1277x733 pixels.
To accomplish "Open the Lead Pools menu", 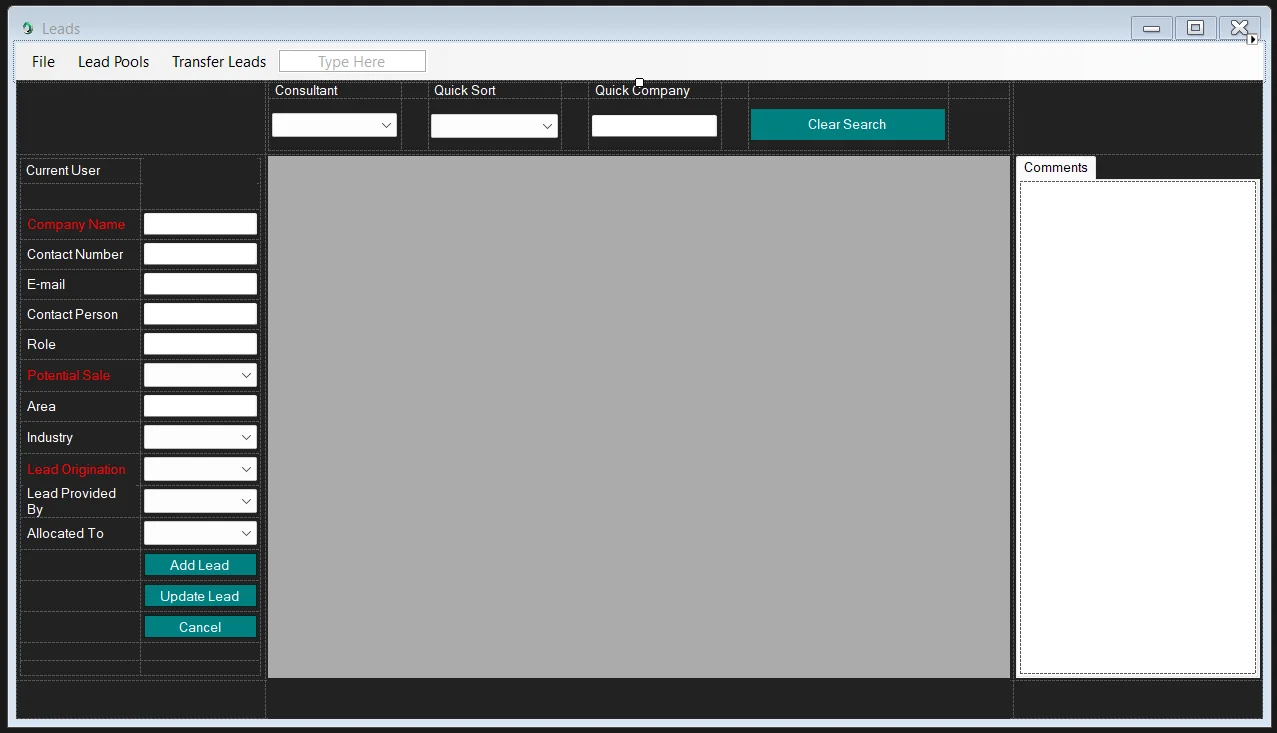I will pos(113,61).
